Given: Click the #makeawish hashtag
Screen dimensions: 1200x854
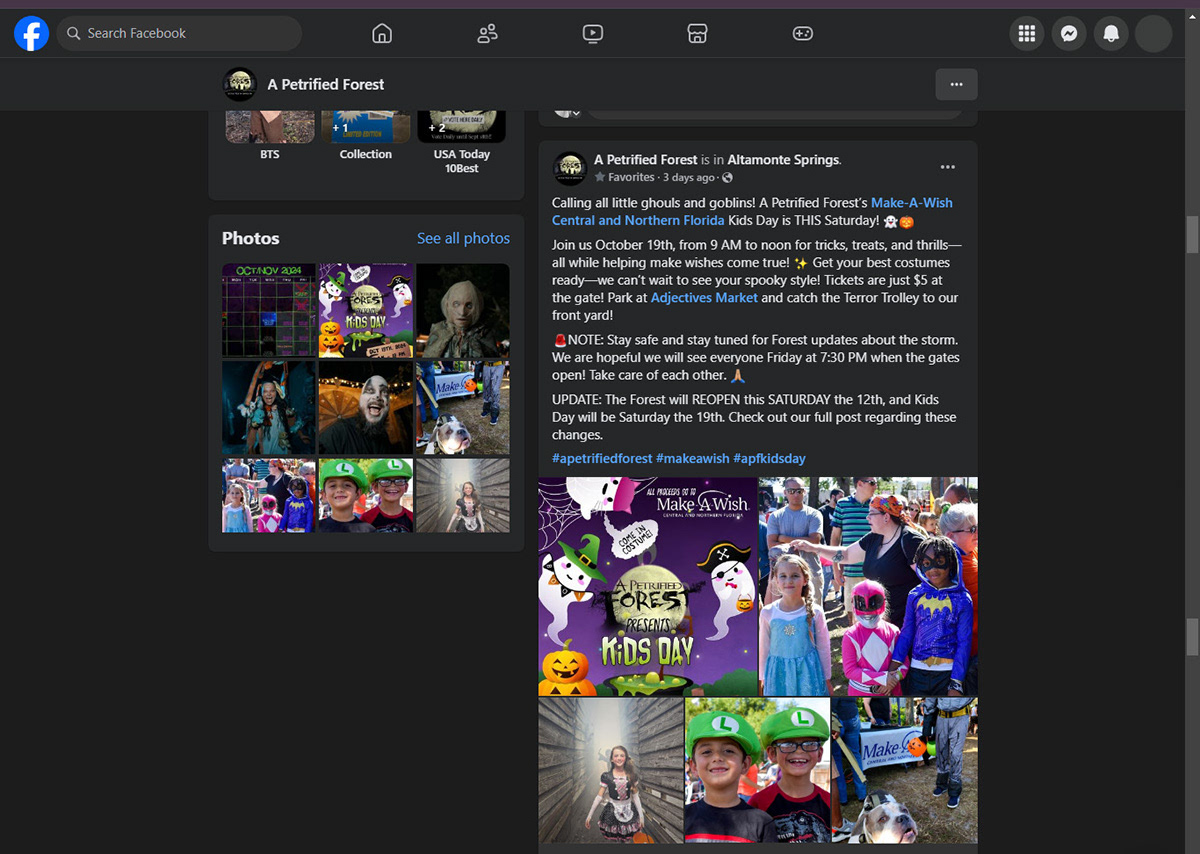Looking at the screenshot, I should [x=693, y=458].
